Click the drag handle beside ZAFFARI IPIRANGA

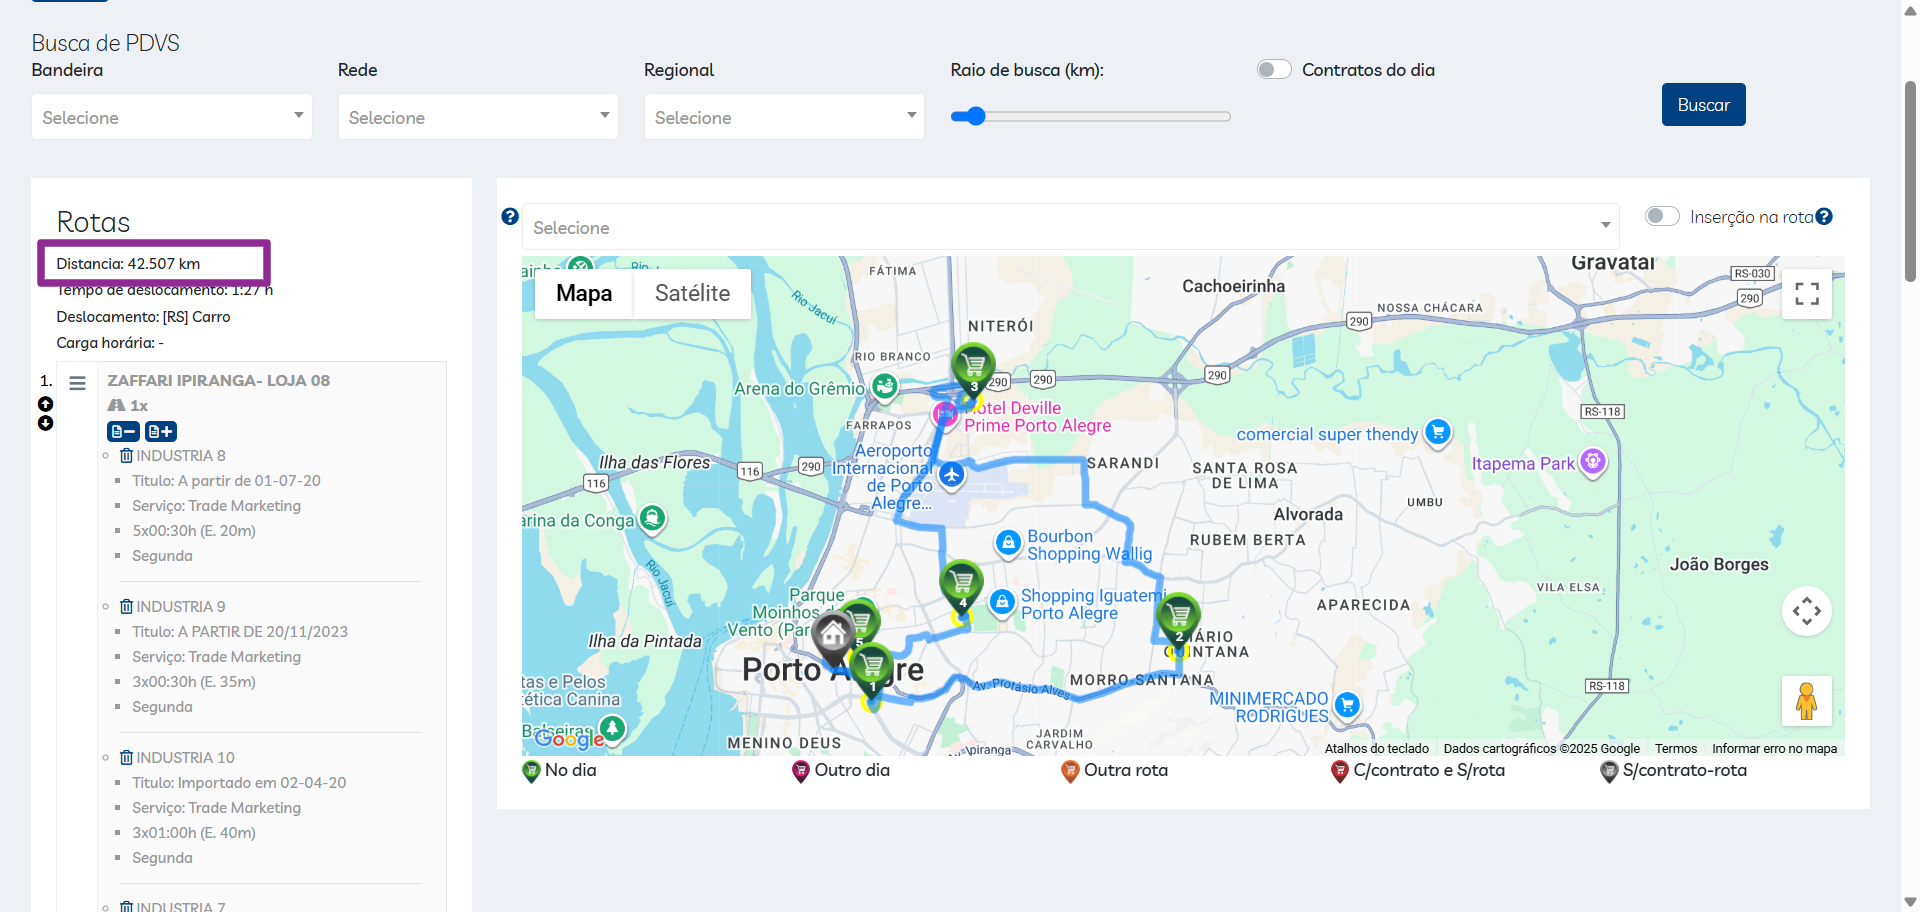(x=77, y=383)
